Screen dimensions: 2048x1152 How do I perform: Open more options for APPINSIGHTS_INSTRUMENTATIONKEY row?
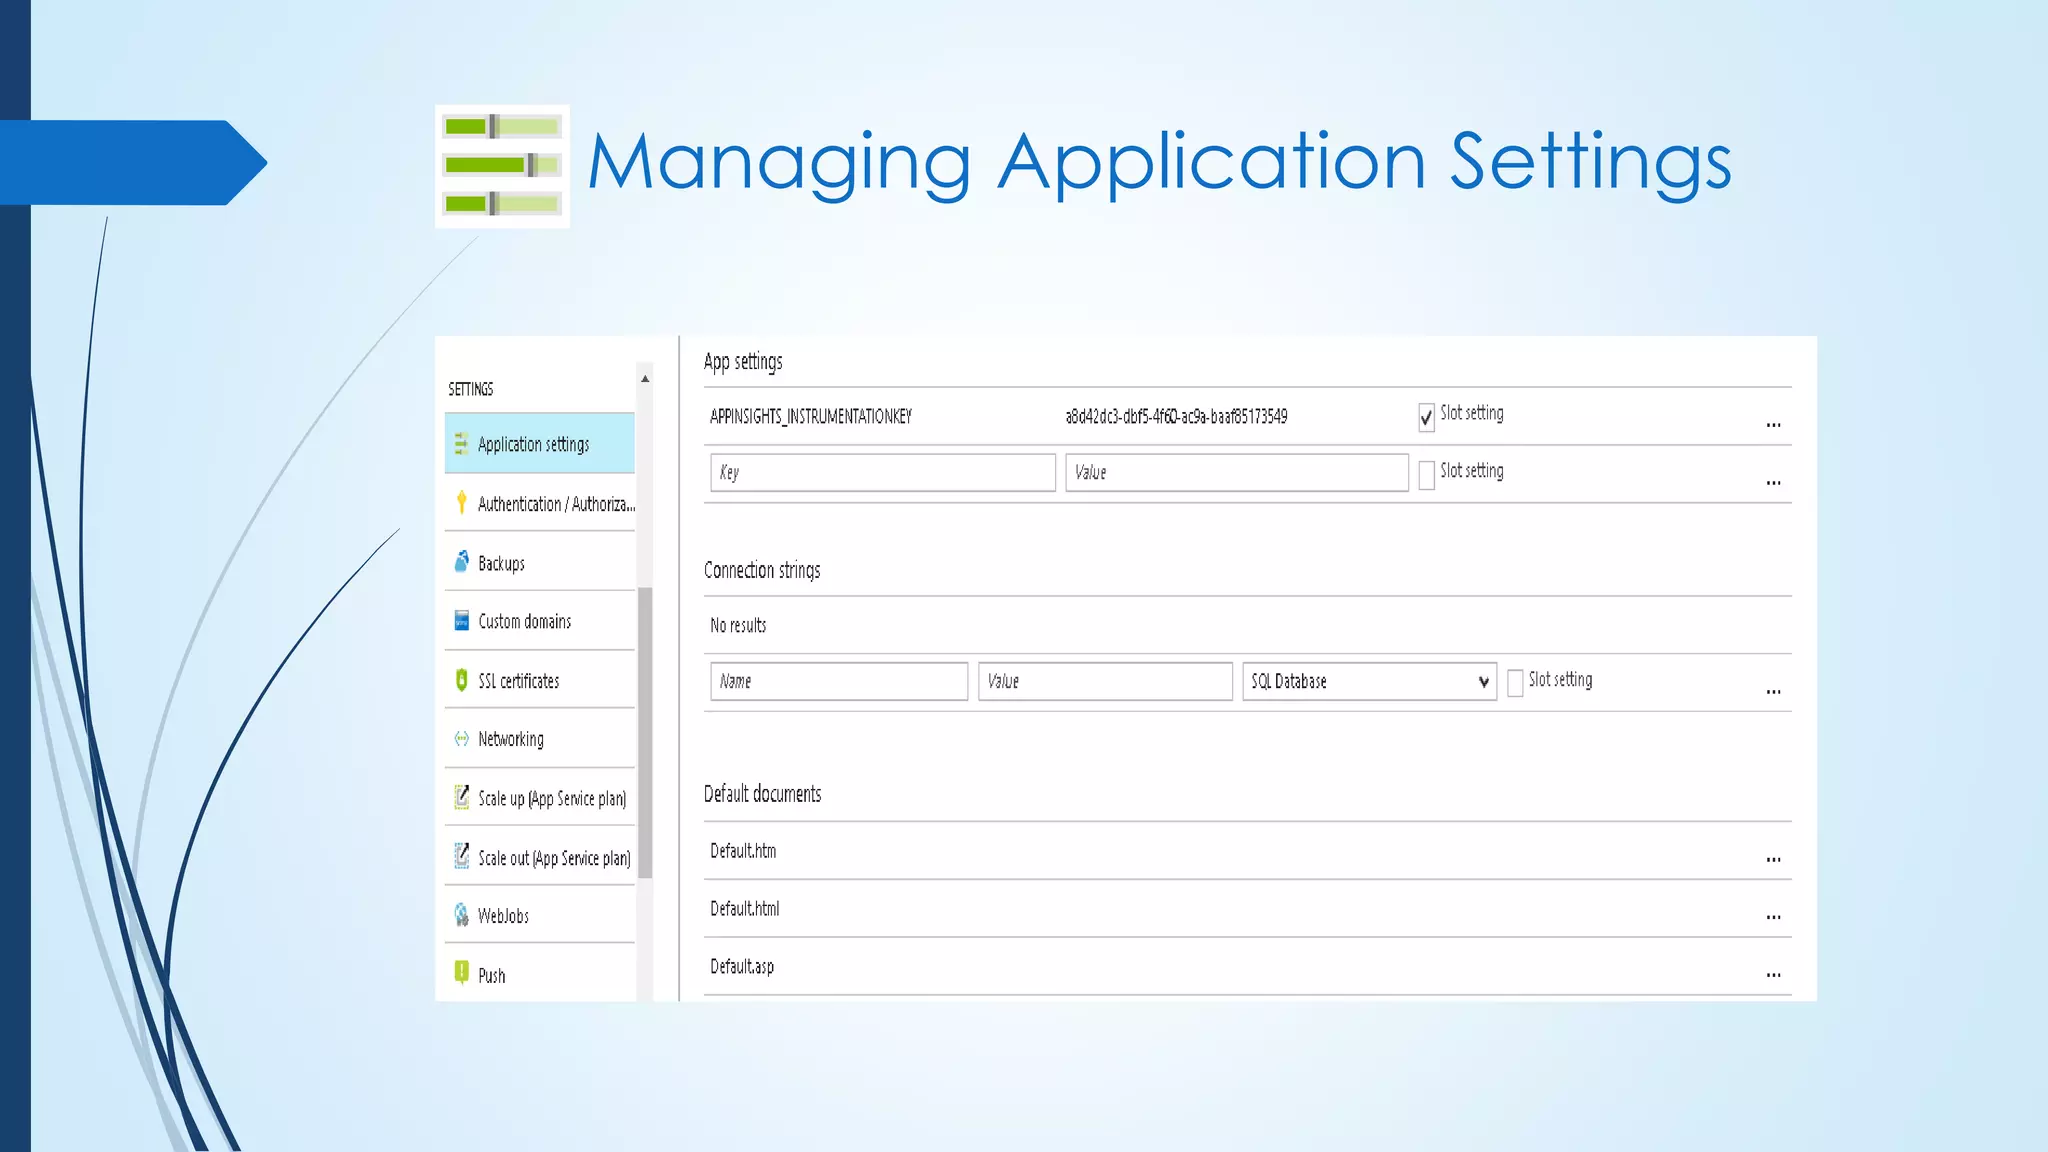pyautogui.click(x=1773, y=425)
